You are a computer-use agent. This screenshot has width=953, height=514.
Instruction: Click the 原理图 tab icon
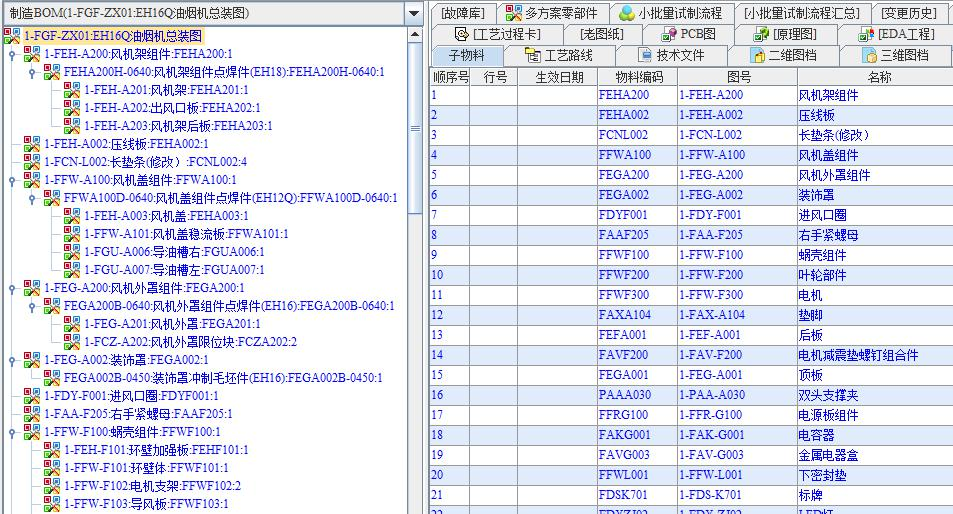point(760,34)
